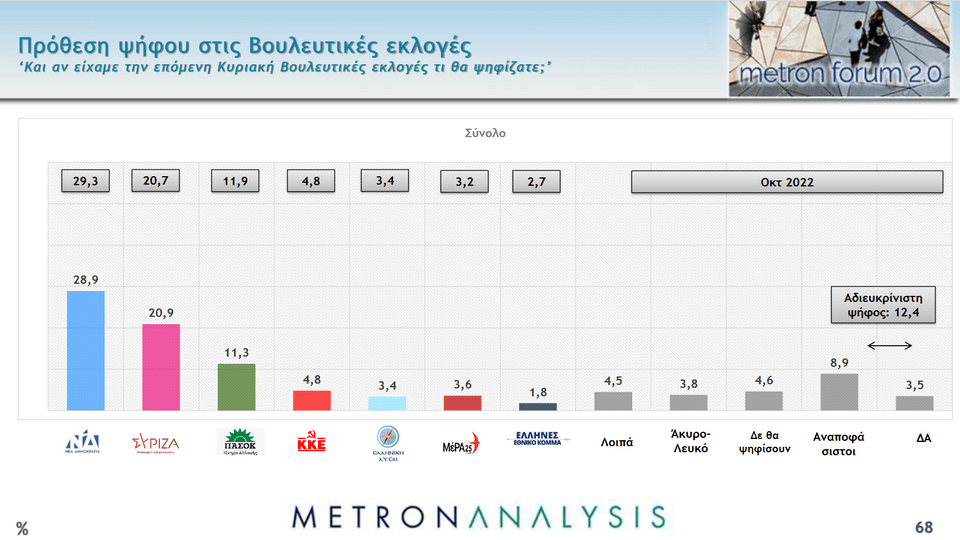Click the 20,7 previous value box
The height and width of the screenshot is (540, 960).
(156, 181)
